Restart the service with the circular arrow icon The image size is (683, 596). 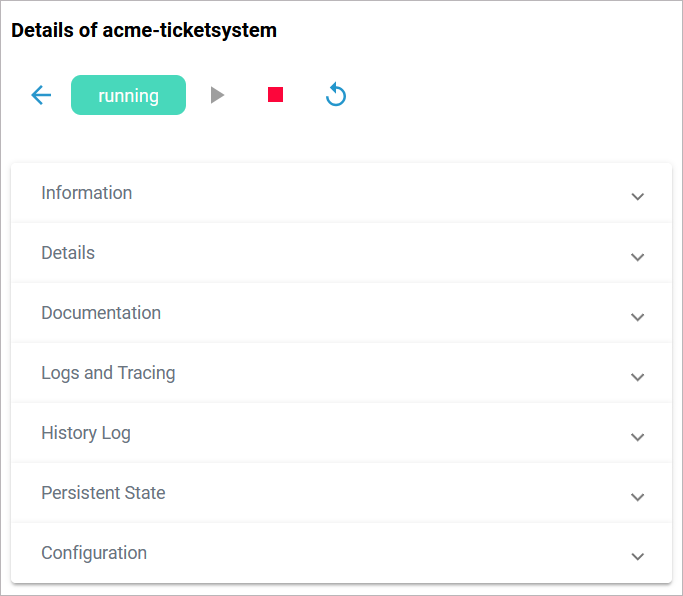click(x=336, y=95)
